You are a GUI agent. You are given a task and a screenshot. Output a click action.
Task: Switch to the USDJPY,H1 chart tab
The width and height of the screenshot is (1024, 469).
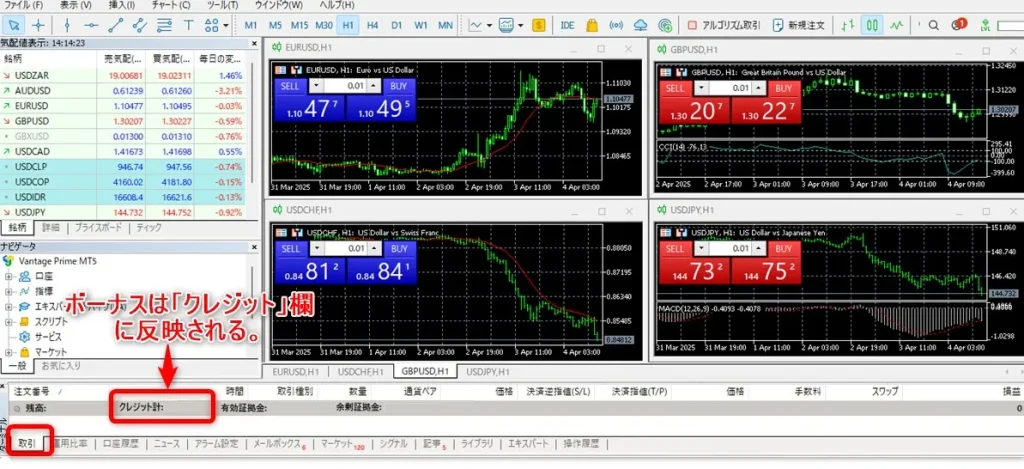[487, 372]
